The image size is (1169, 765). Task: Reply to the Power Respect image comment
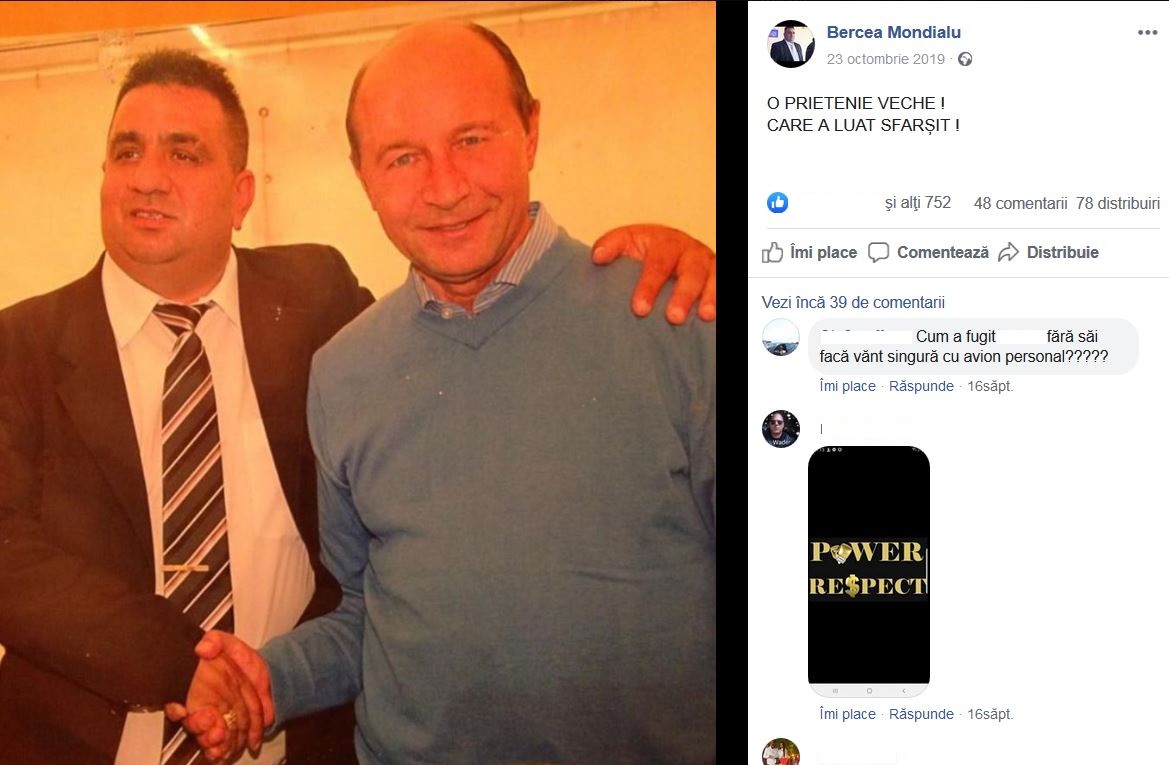921,714
